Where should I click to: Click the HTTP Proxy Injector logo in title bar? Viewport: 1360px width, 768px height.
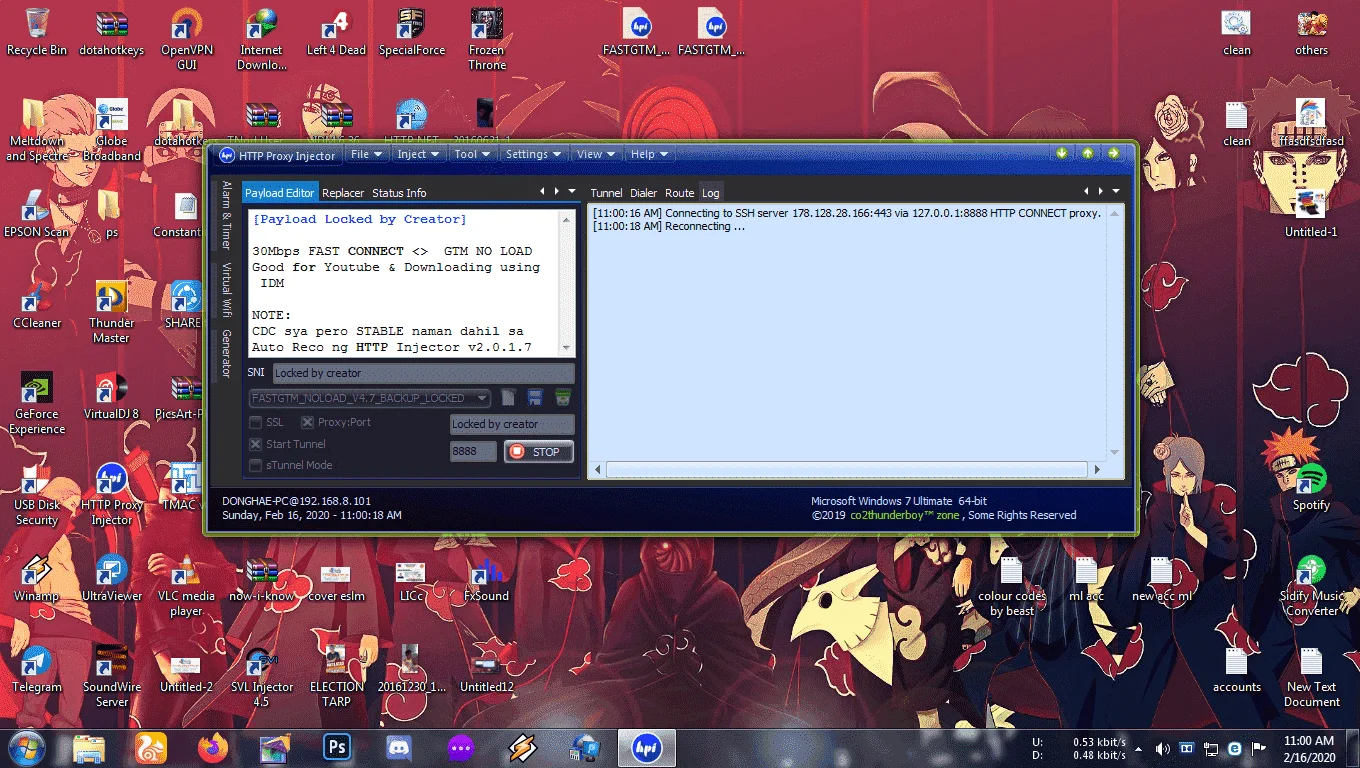[227, 155]
